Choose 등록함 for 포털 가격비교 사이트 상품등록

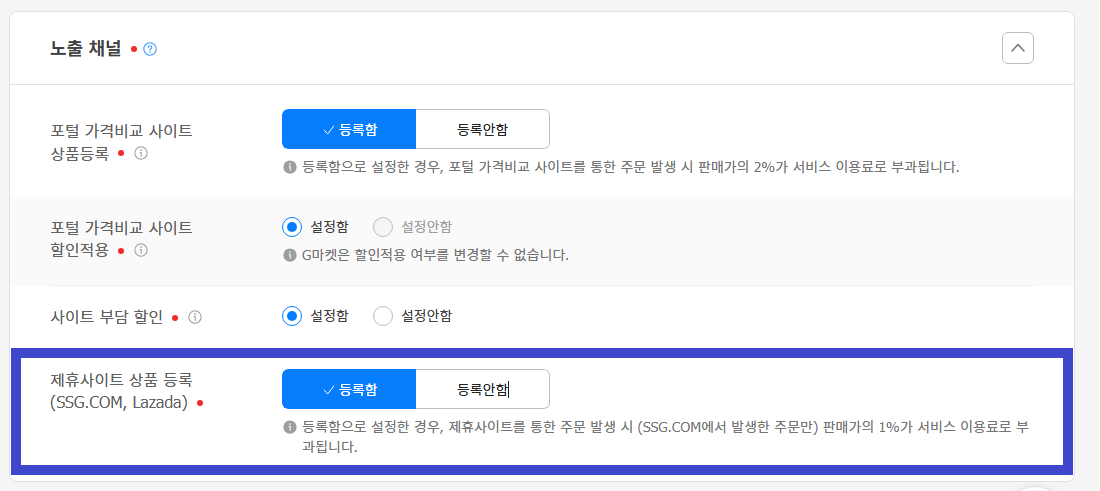pos(349,129)
